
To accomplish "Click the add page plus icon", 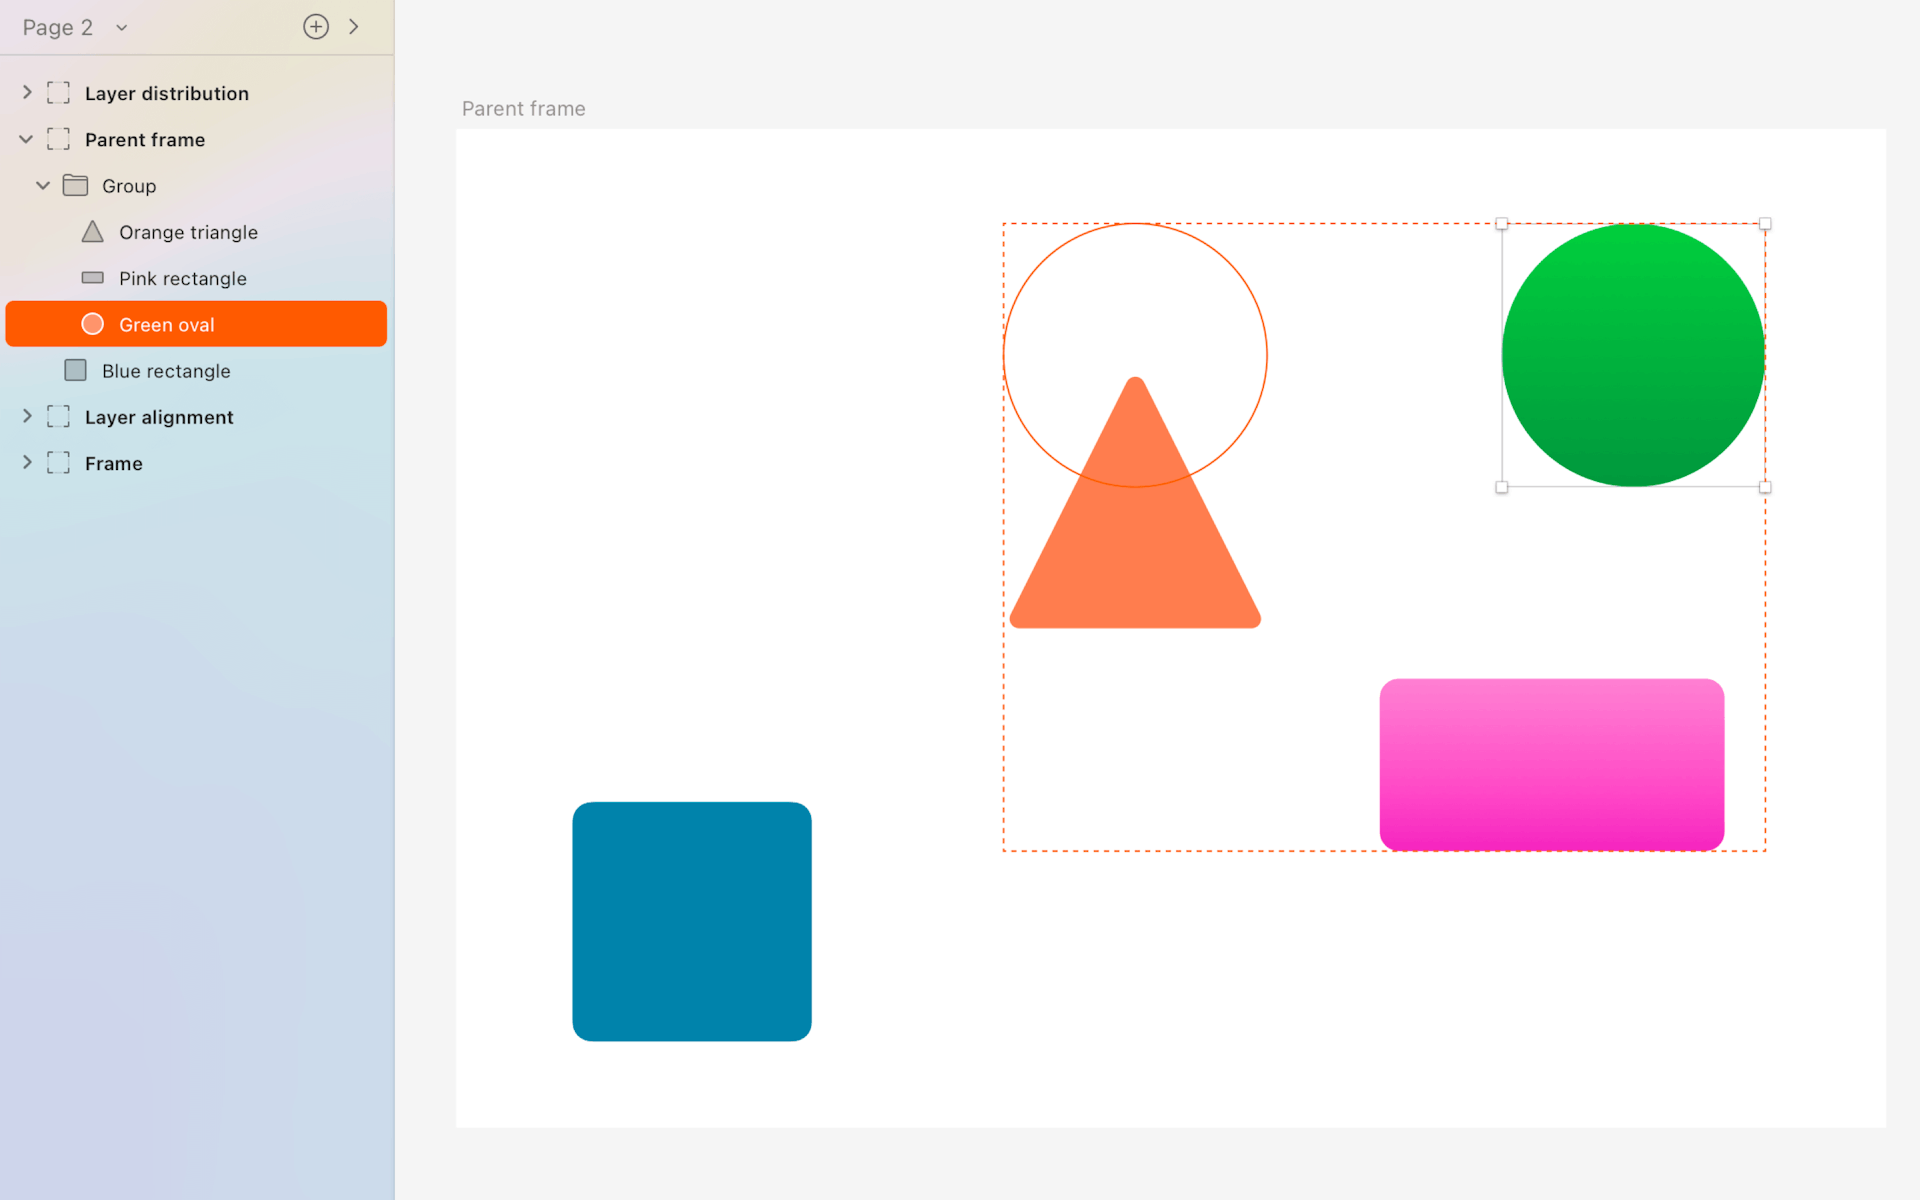I will pos(316,27).
